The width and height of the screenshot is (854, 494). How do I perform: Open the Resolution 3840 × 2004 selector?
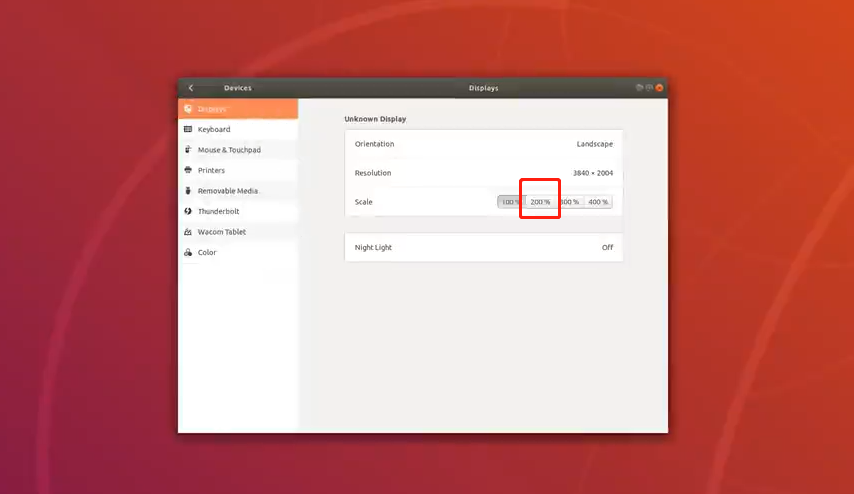click(x=484, y=173)
